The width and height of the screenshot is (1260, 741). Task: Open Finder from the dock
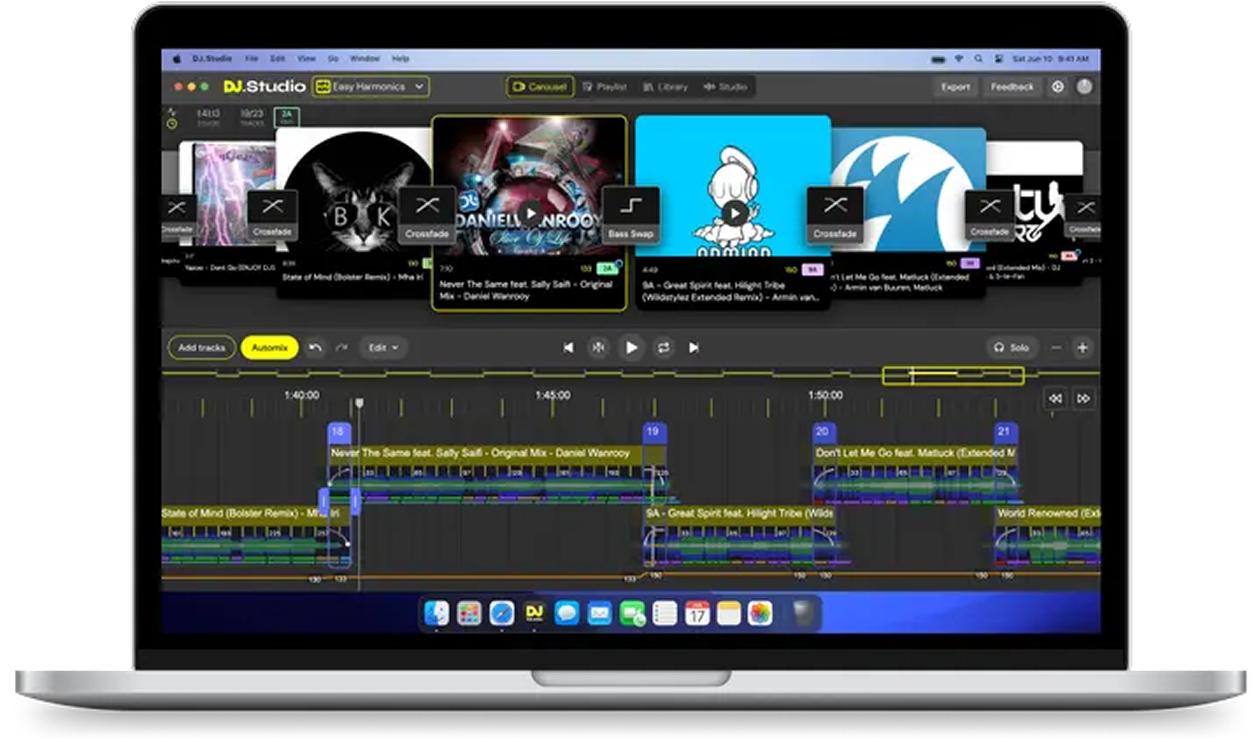pyautogui.click(x=437, y=613)
